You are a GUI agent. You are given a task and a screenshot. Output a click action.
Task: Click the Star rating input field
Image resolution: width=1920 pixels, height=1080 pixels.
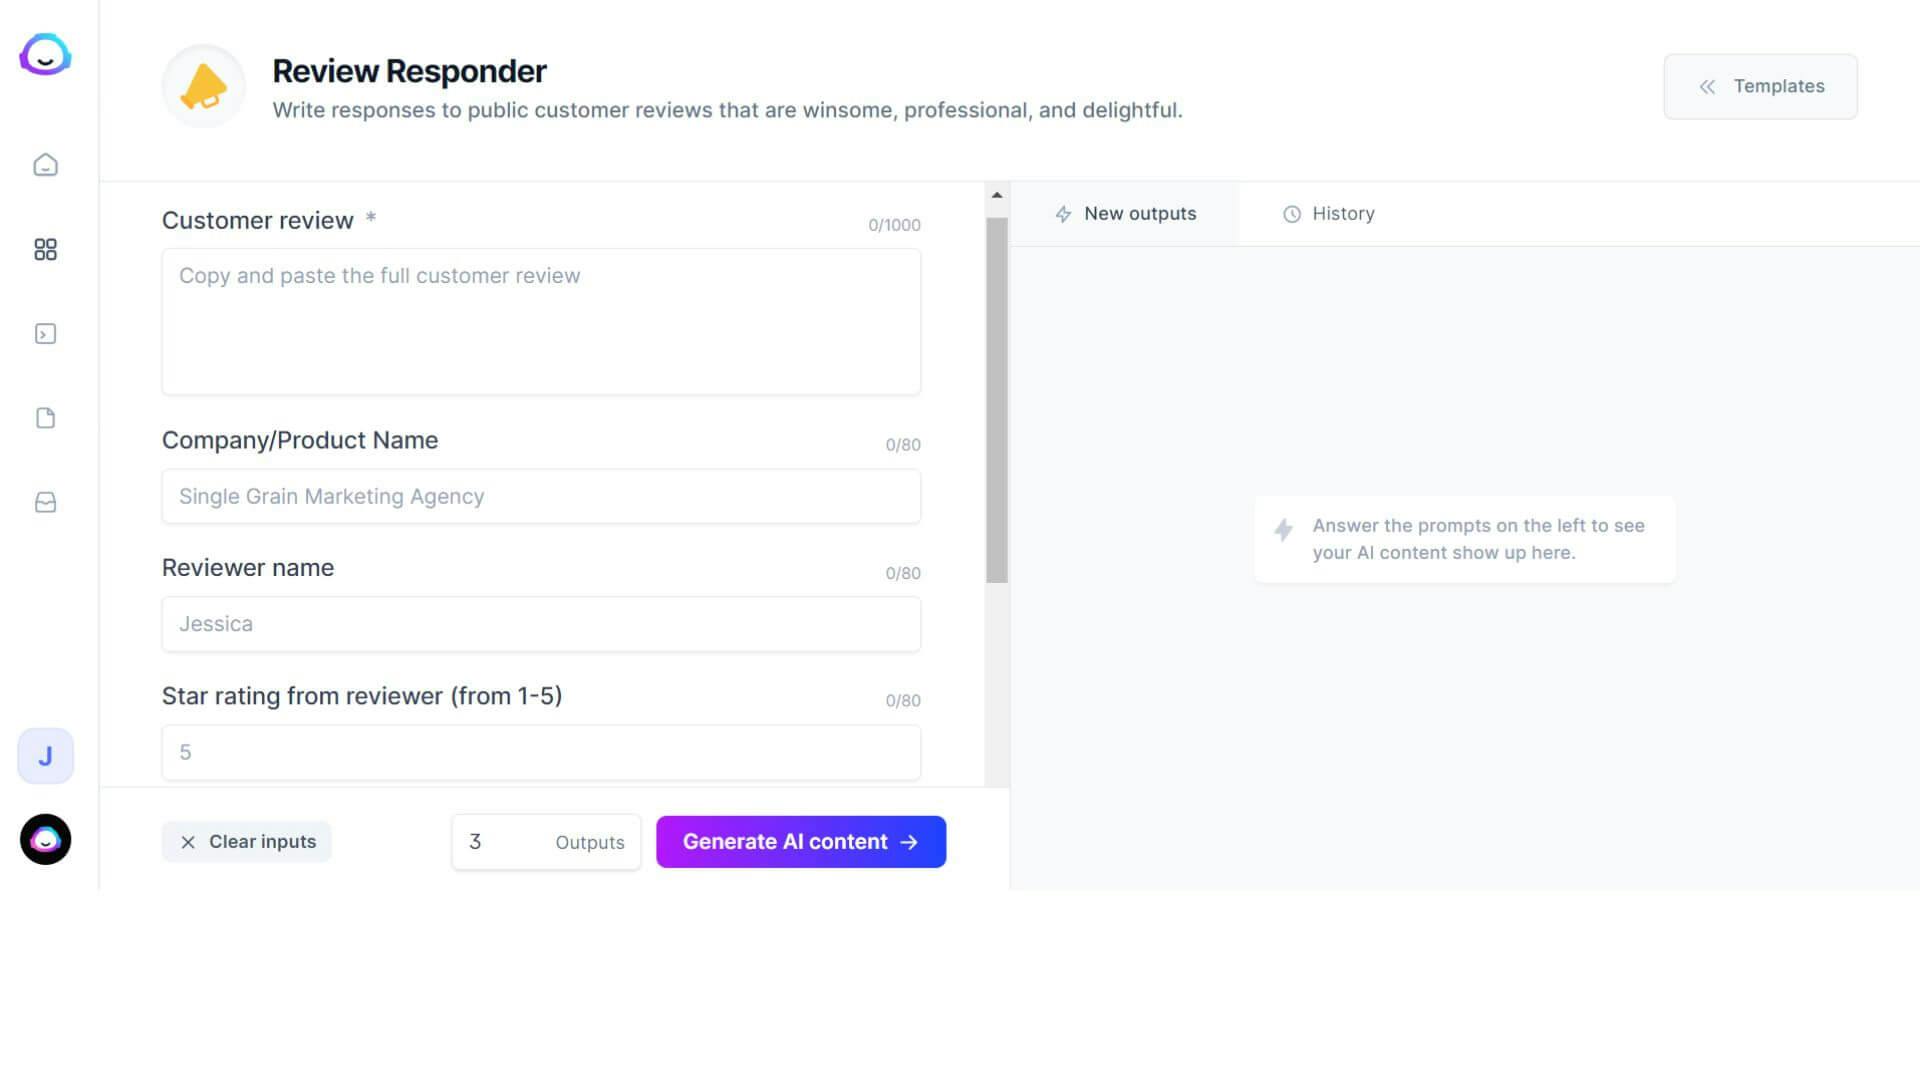(x=541, y=752)
